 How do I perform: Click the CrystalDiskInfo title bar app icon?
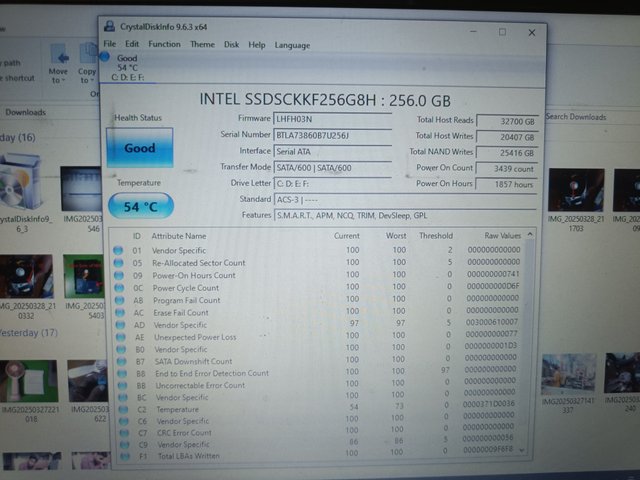pos(109,26)
